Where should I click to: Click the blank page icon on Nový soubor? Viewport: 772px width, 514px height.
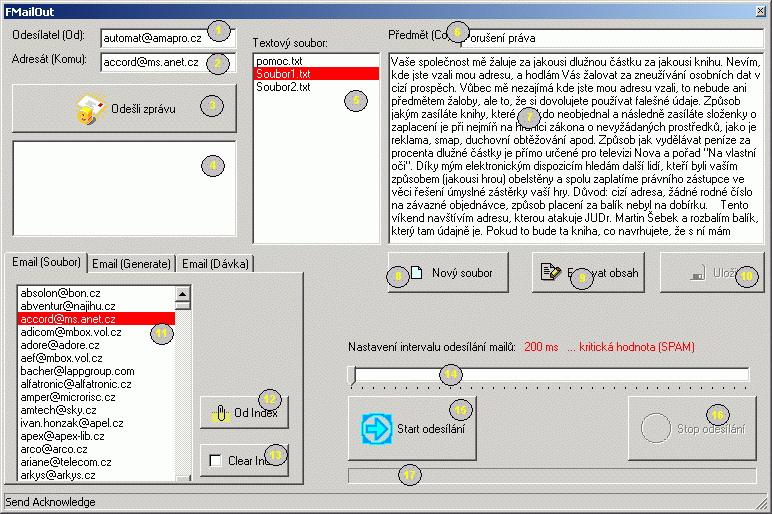pos(417,273)
